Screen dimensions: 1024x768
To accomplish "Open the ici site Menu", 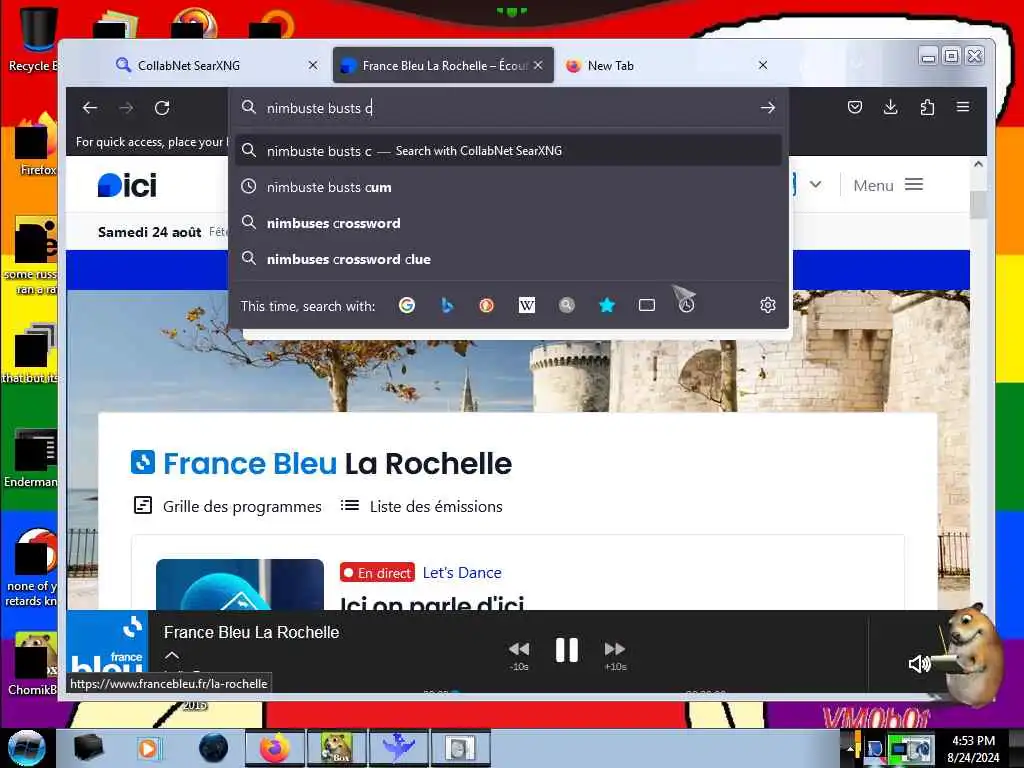I will tap(888, 185).
